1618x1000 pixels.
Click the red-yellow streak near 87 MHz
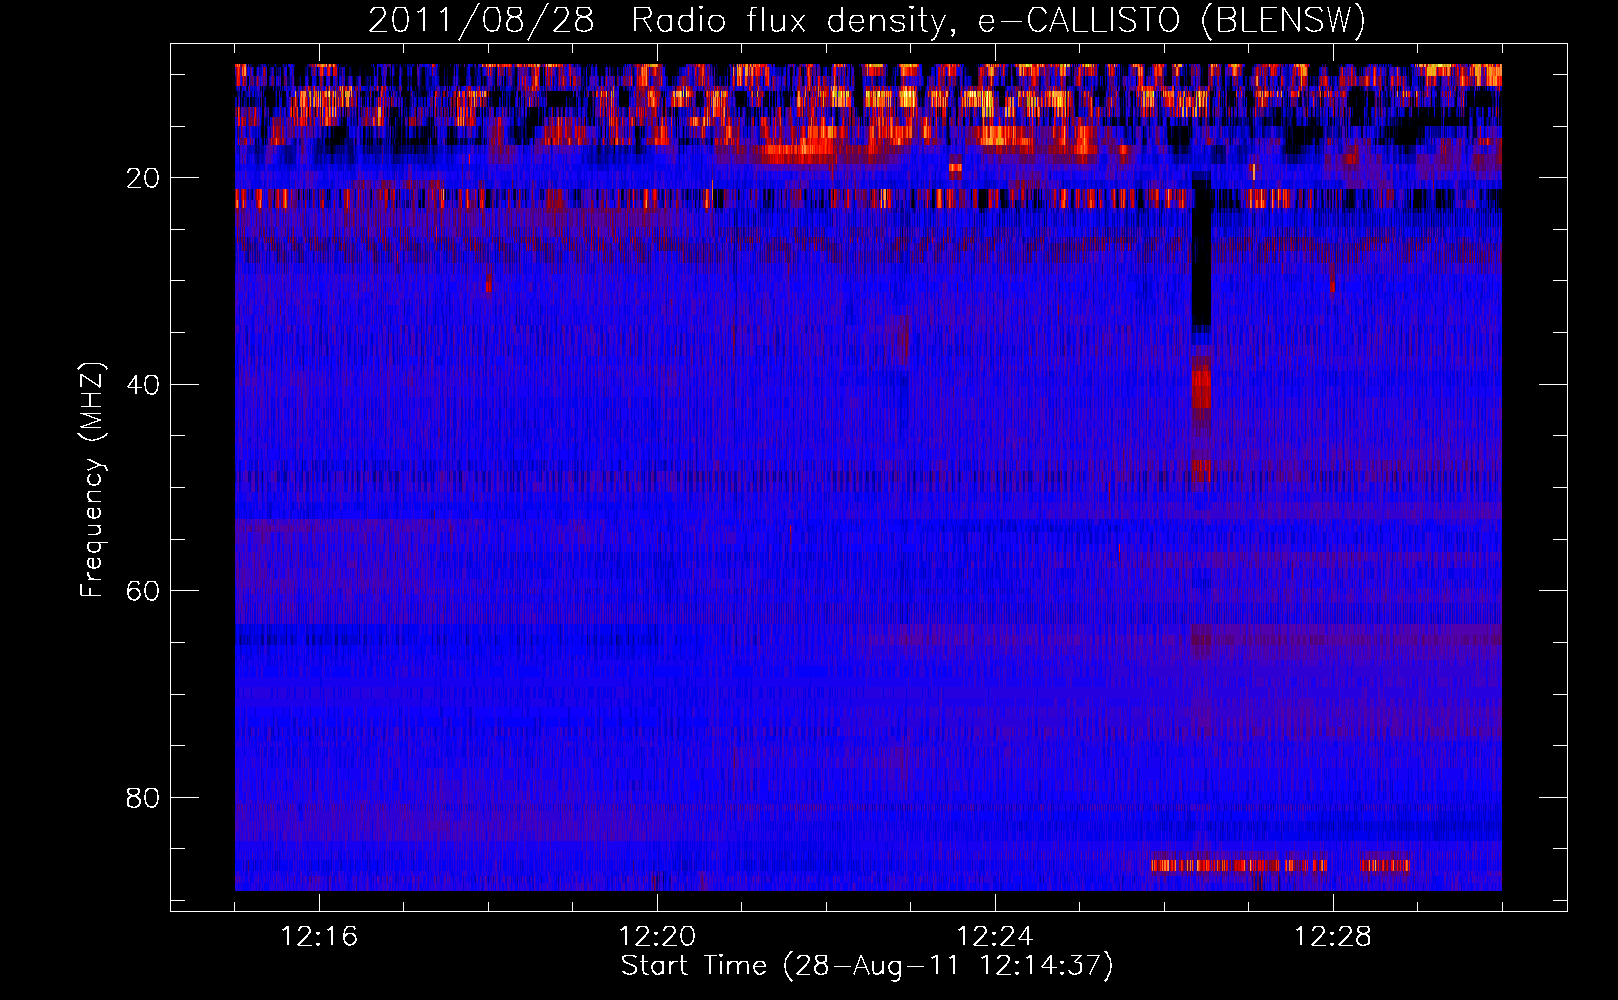point(1280,865)
